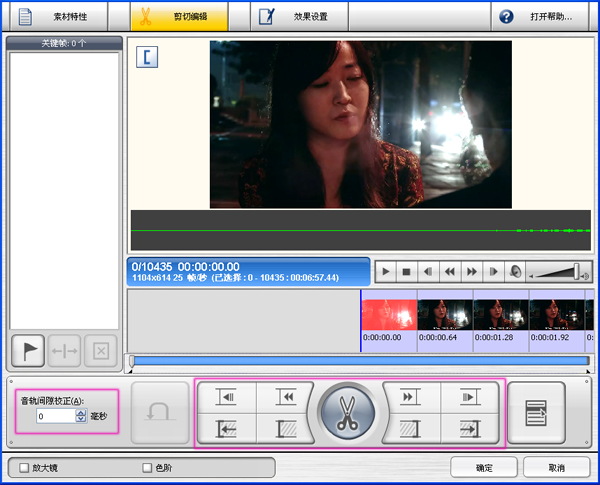Select the thumbnail at 0:00:00.00
This screenshot has width=600, height=485.
coord(389,315)
